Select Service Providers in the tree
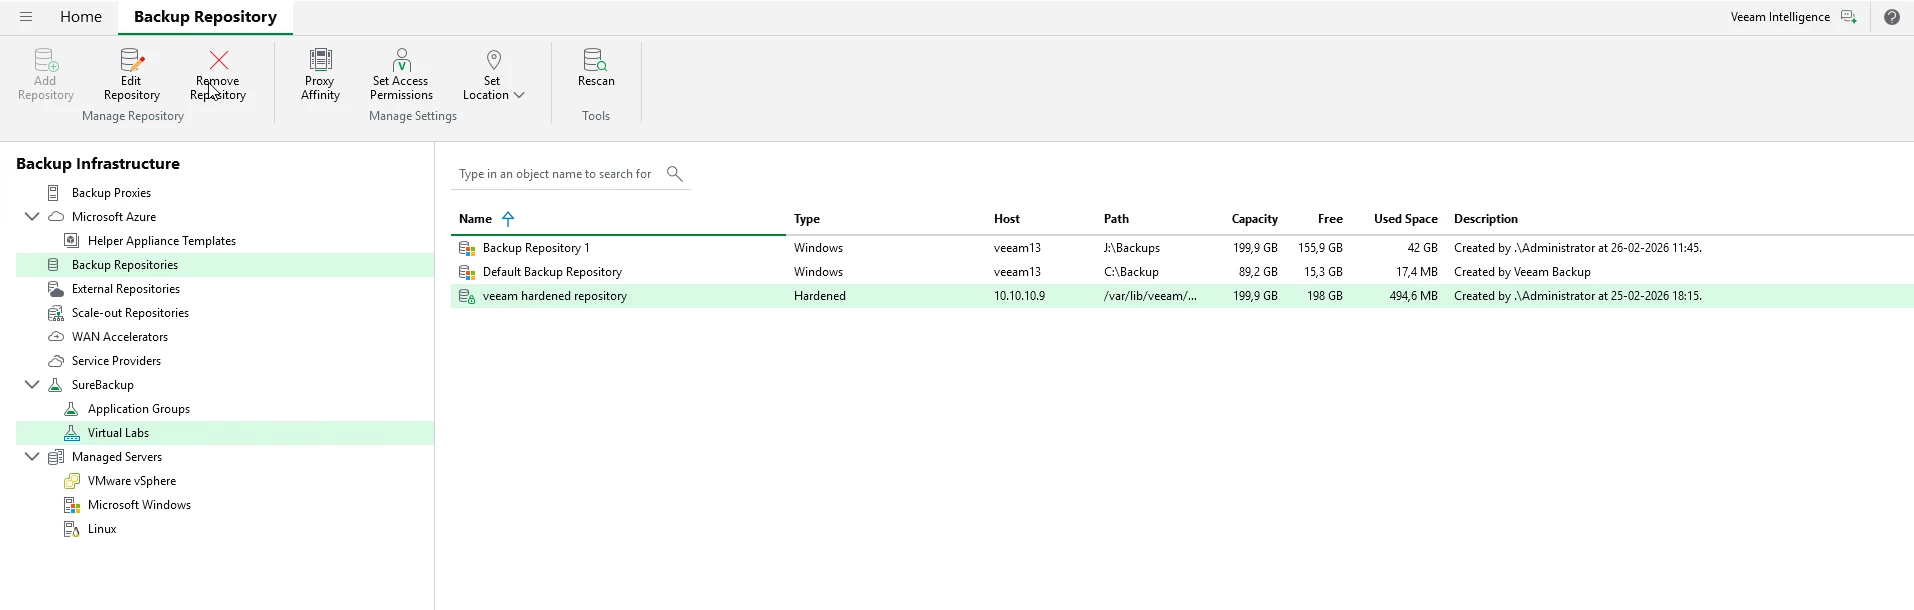 (x=116, y=361)
